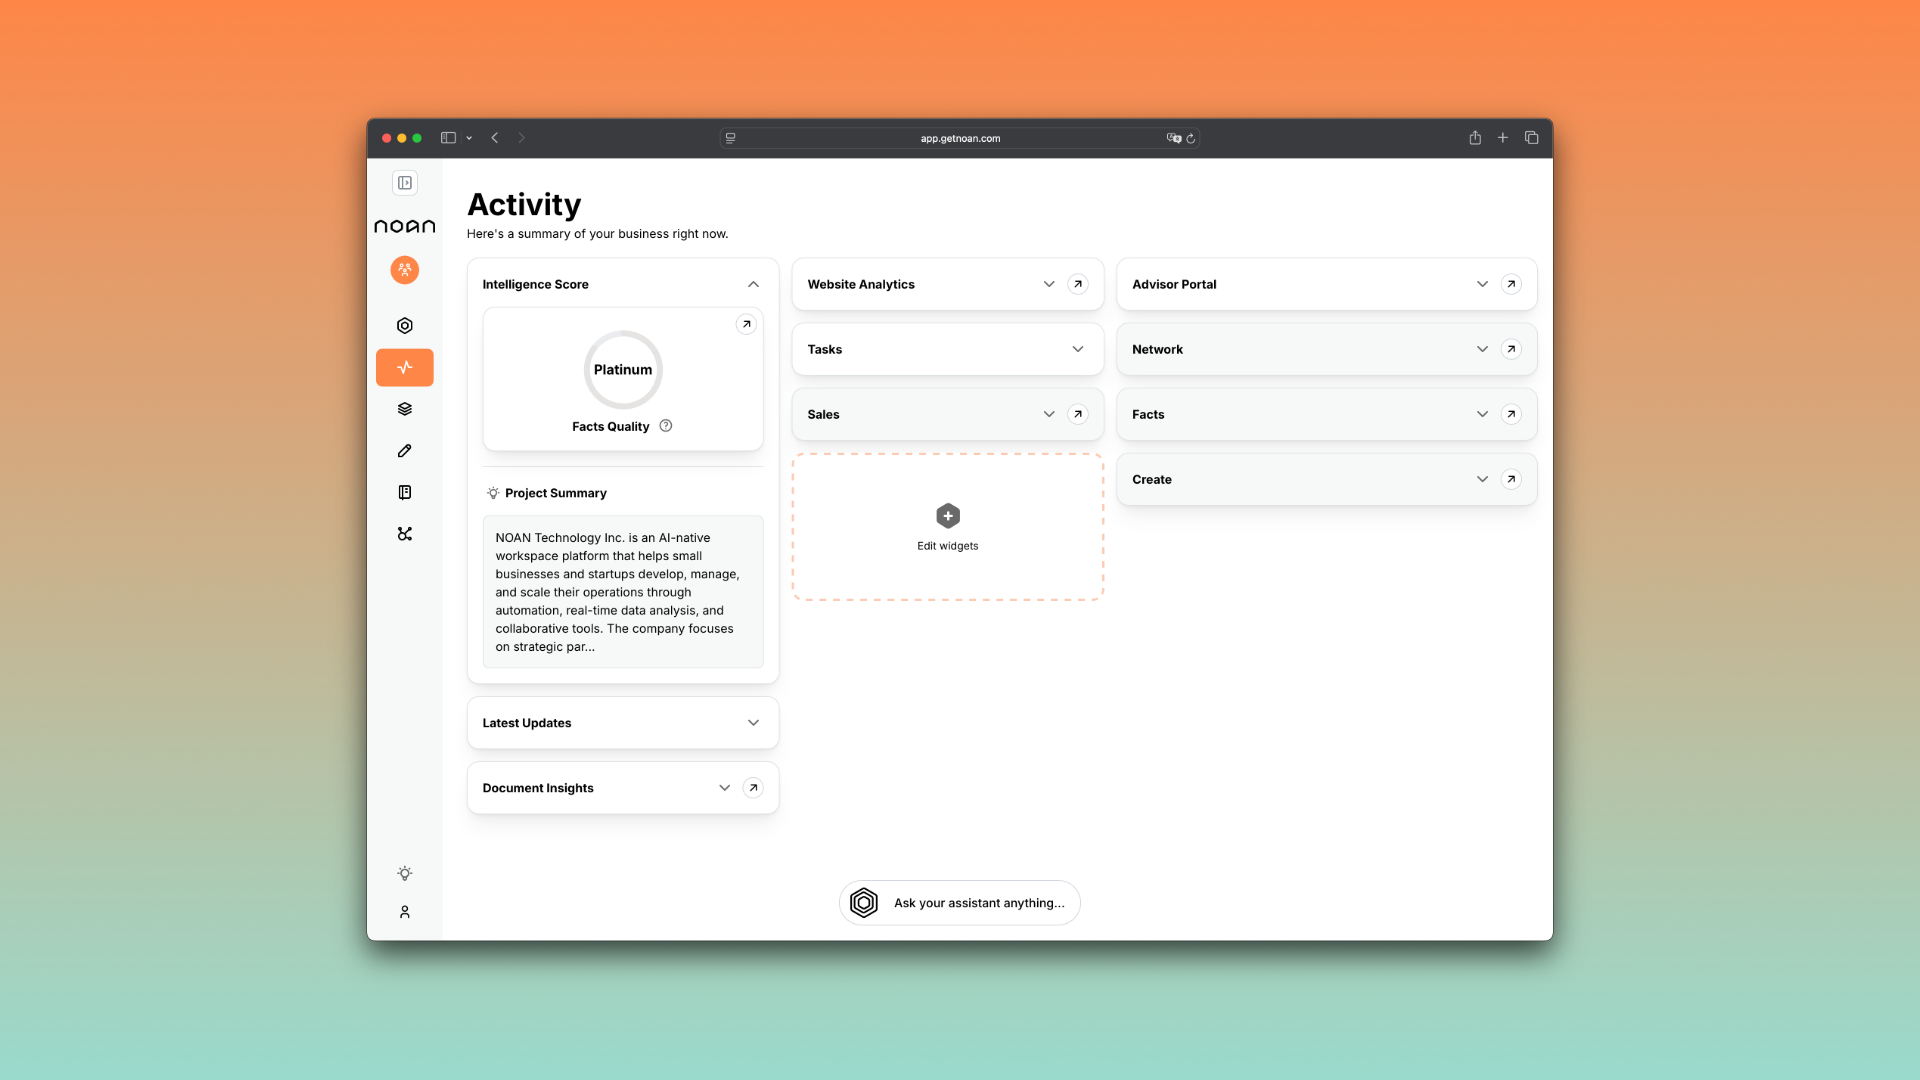Open the user profile icon in sidebar
The width and height of the screenshot is (1920, 1080).
[x=404, y=912]
